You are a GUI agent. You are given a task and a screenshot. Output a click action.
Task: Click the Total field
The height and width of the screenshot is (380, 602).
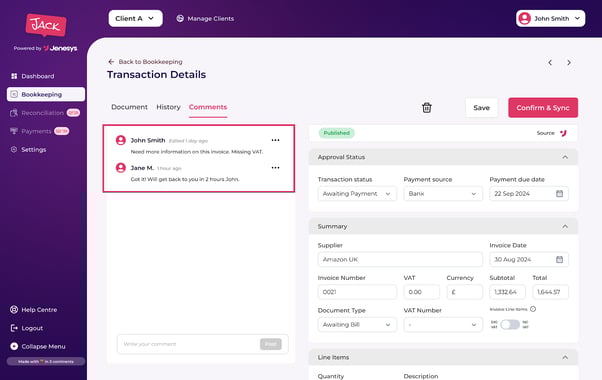(550, 292)
